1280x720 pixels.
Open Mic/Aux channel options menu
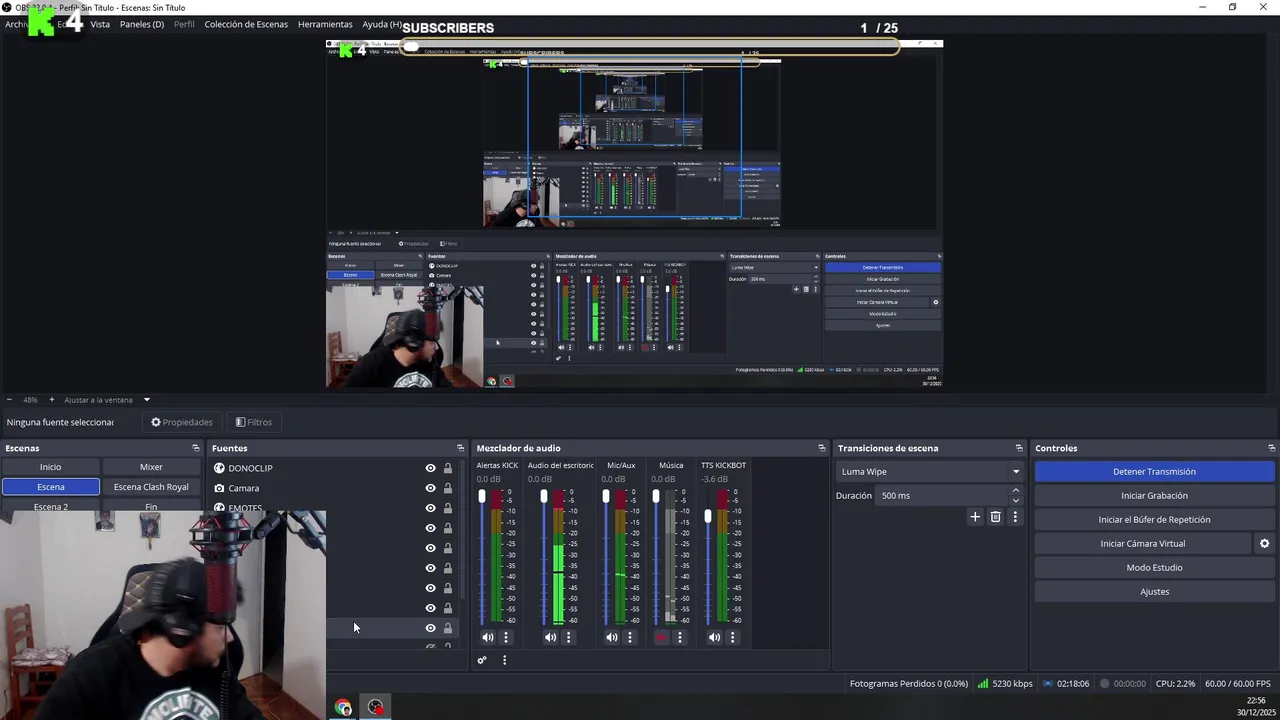pyautogui.click(x=629, y=637)
